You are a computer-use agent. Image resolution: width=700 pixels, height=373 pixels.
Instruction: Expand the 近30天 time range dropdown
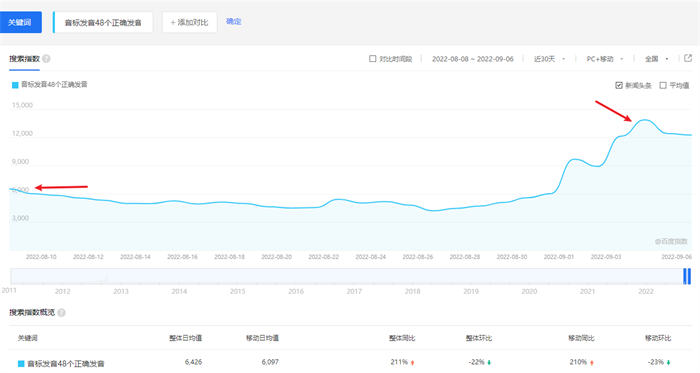tap(550, 59)
